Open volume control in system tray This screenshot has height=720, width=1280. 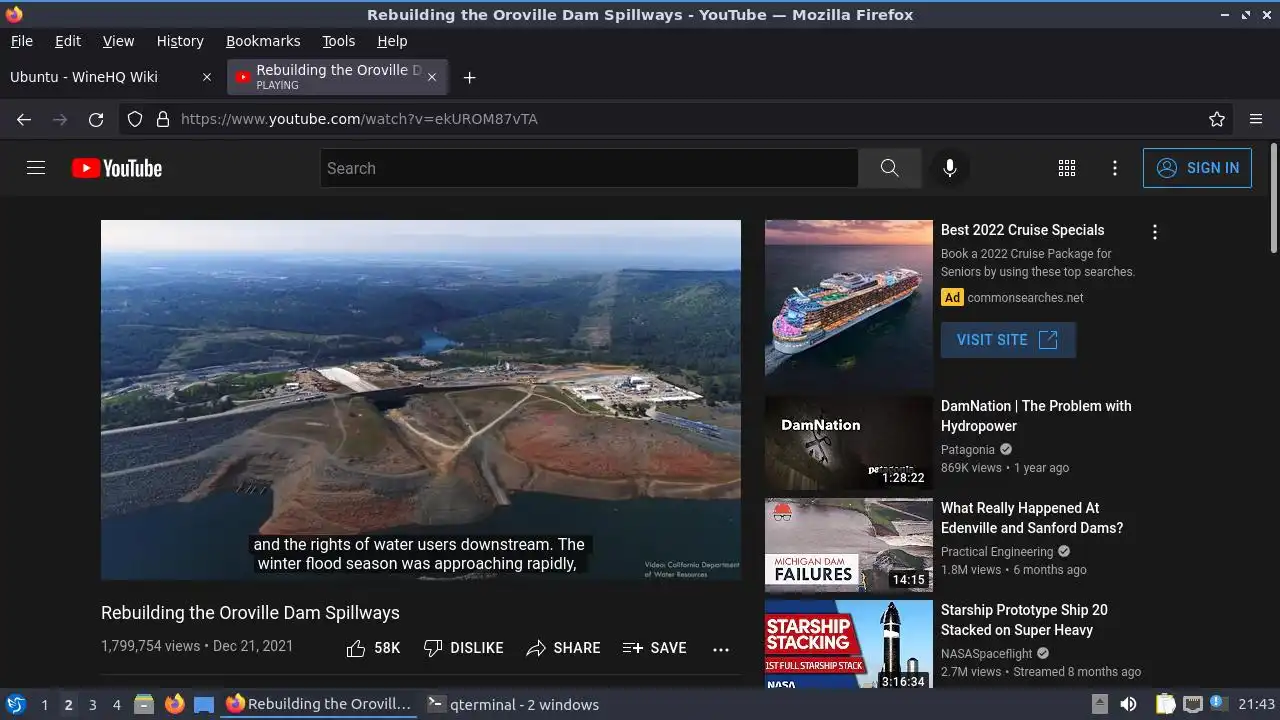click(x=1128, y=704)
